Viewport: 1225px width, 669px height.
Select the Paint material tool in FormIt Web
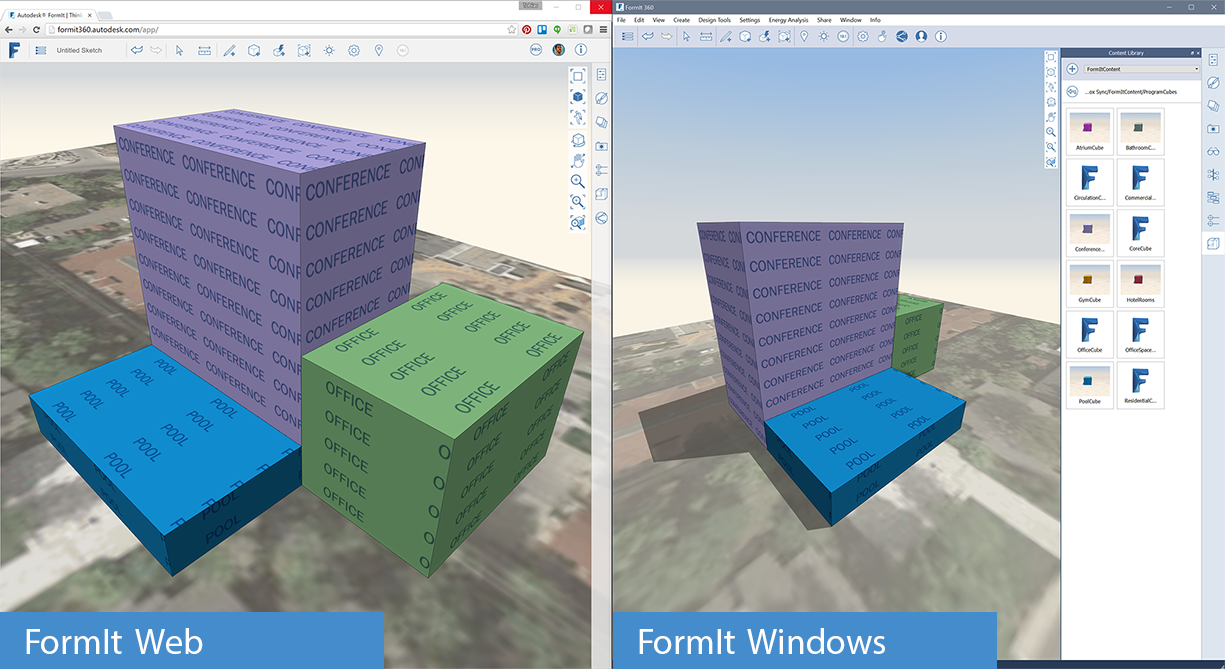coord(278,50)
